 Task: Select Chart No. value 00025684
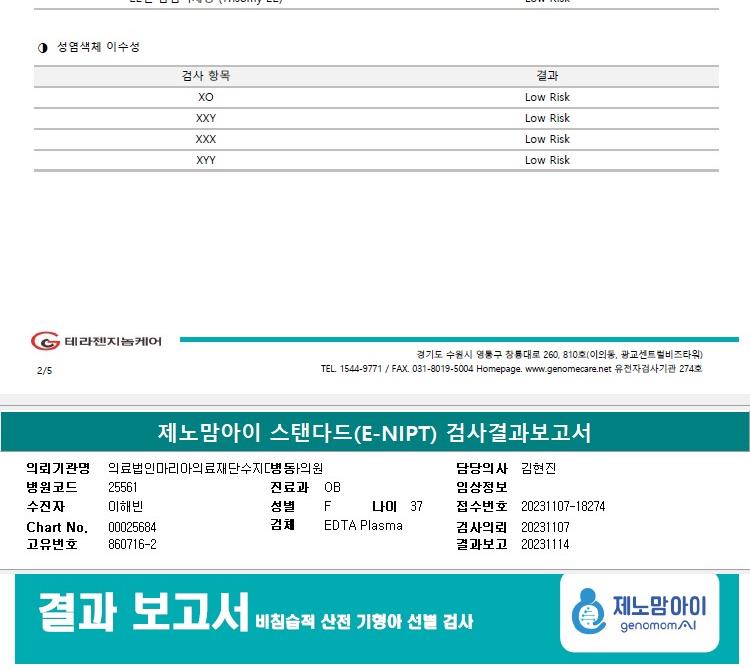(x=132, y=527)
